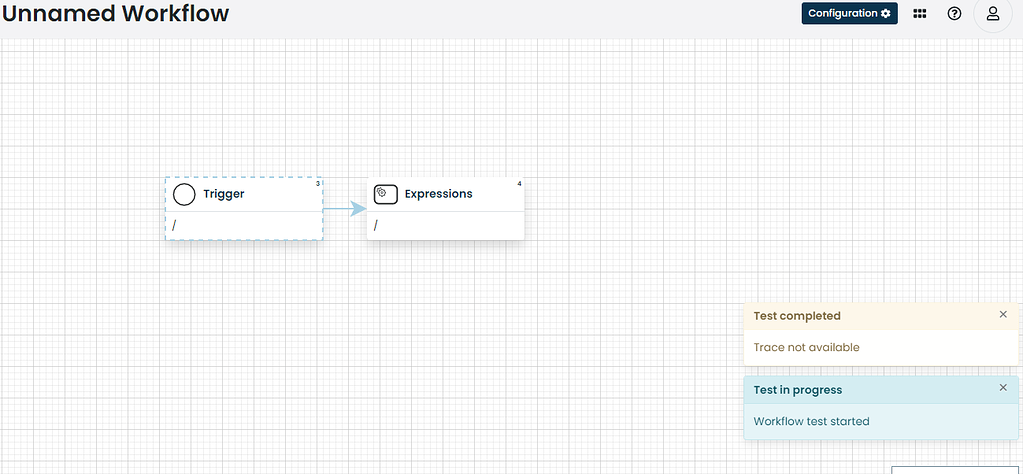
Task: Click the number 4 badge on Expressions
Action: 519,184
